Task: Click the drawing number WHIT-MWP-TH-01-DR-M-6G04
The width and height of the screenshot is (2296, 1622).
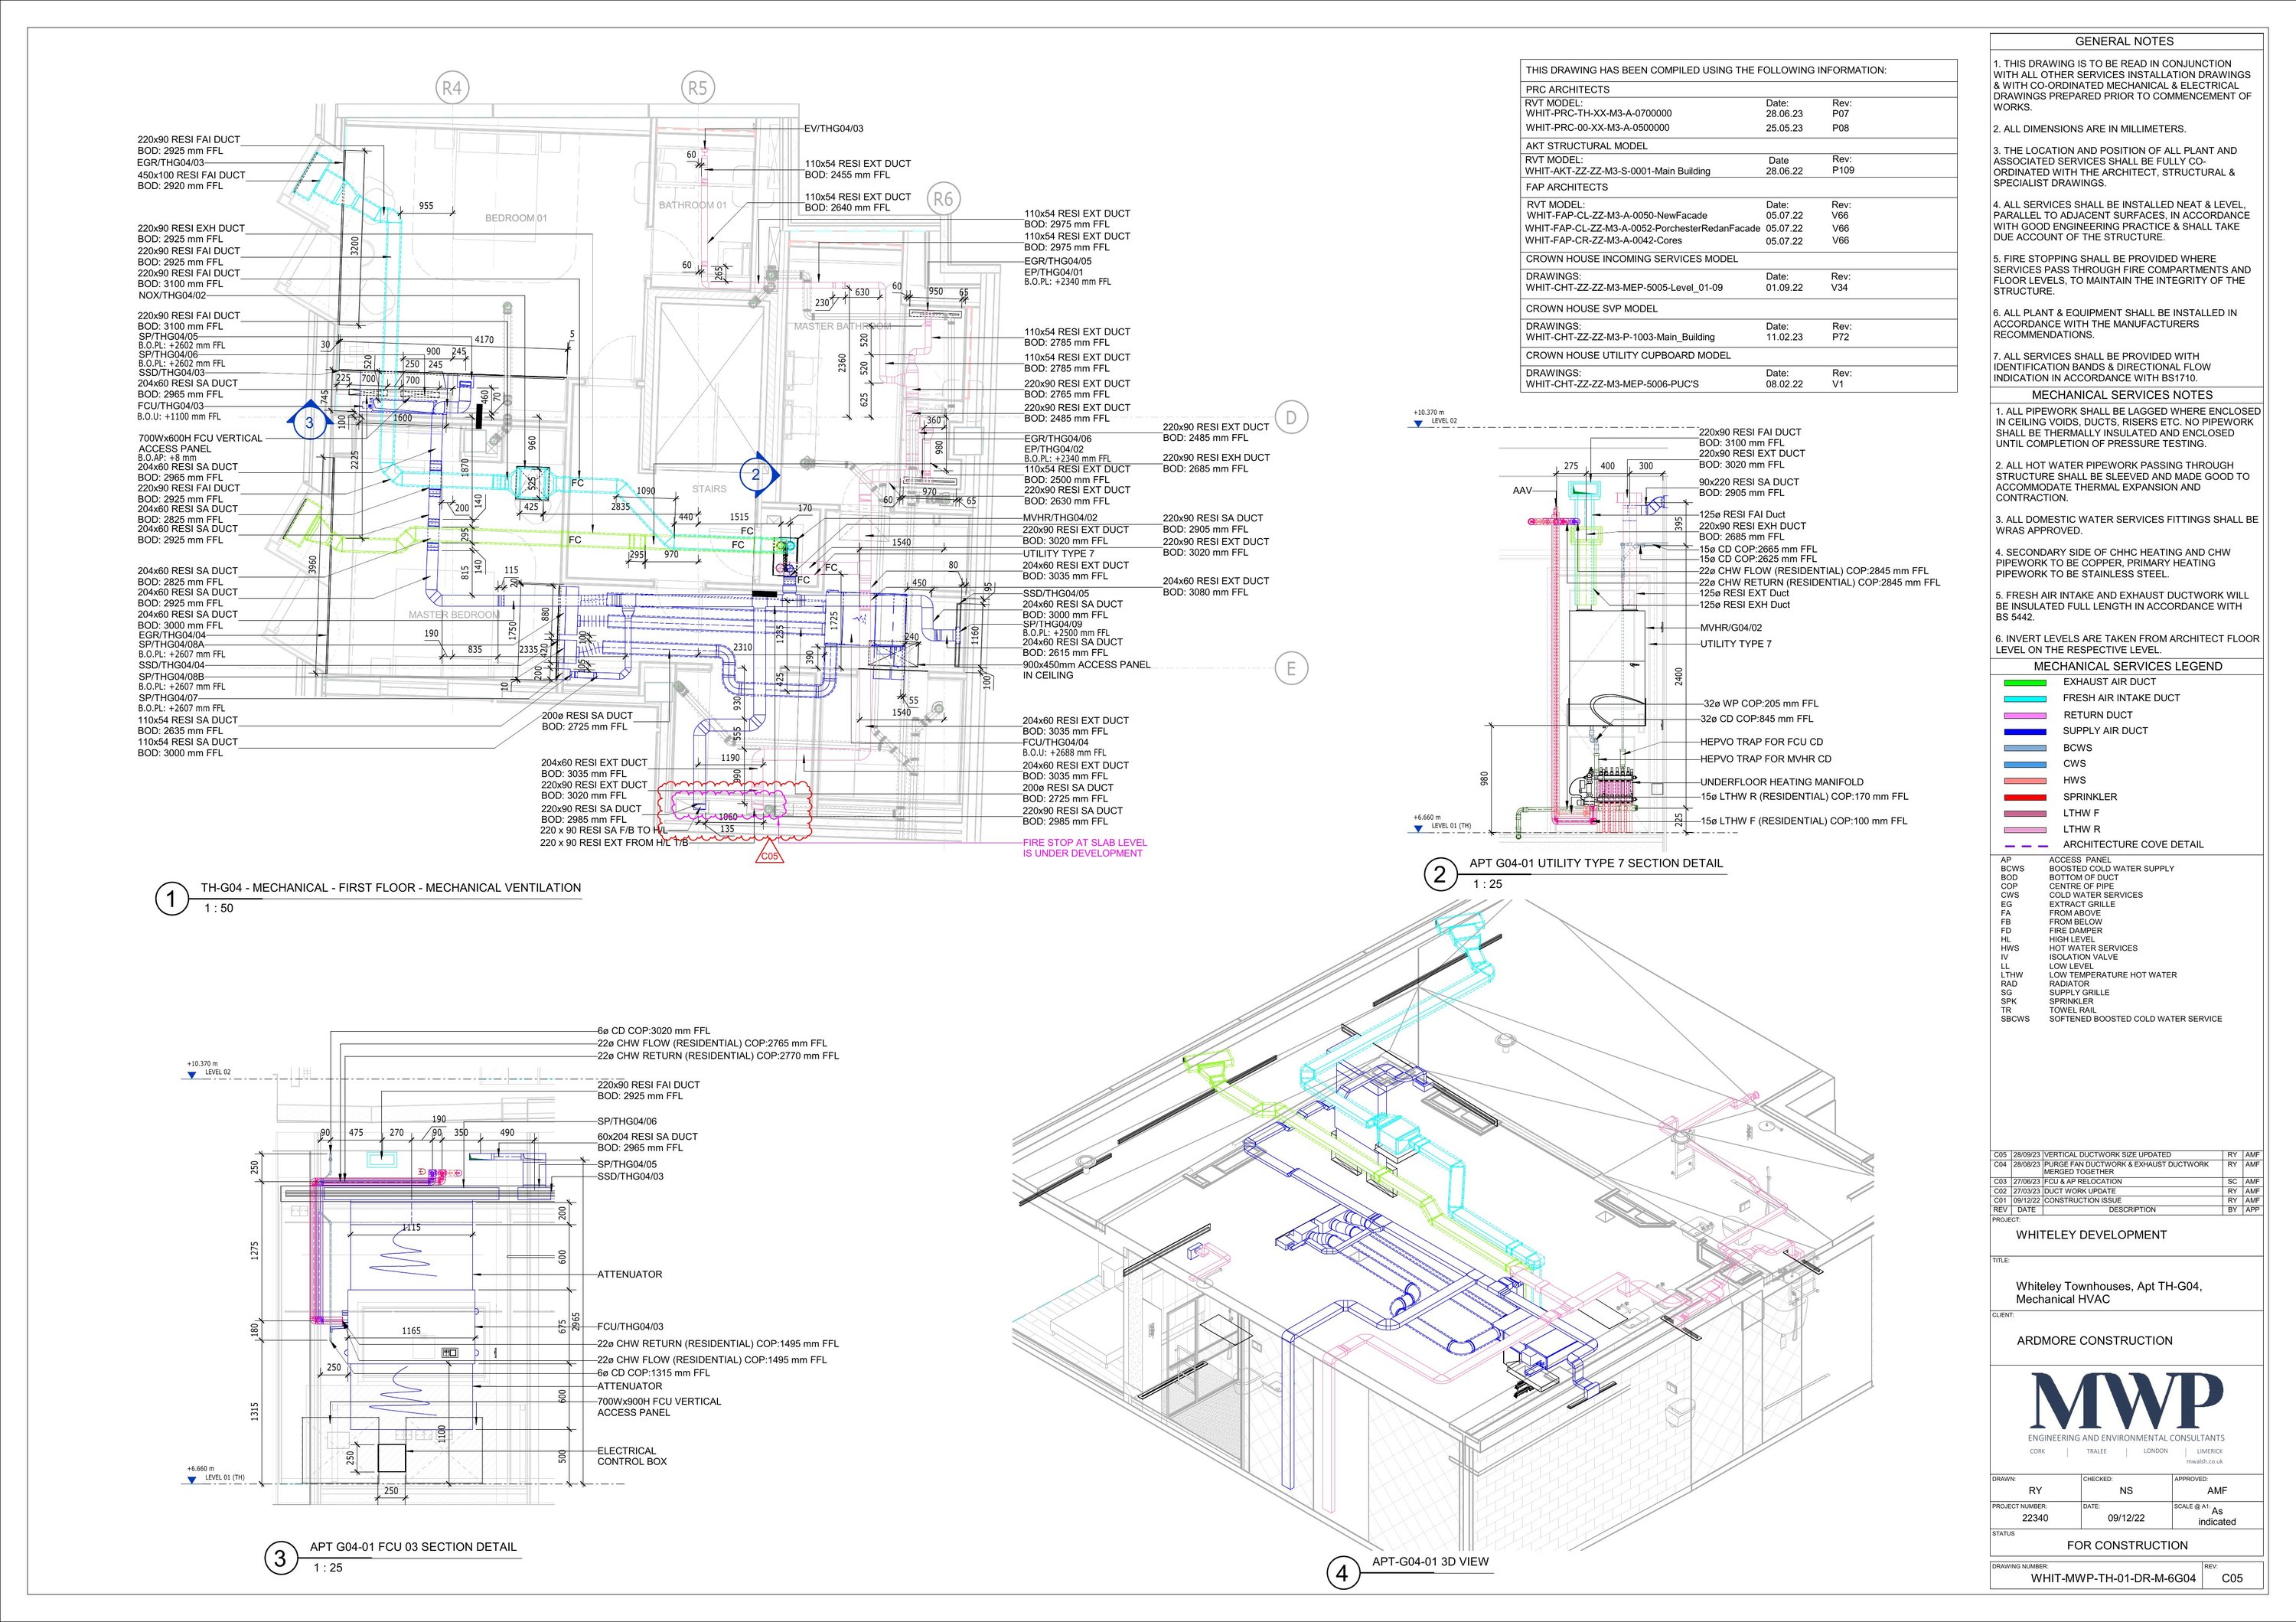Action: click(2113, 1579)
